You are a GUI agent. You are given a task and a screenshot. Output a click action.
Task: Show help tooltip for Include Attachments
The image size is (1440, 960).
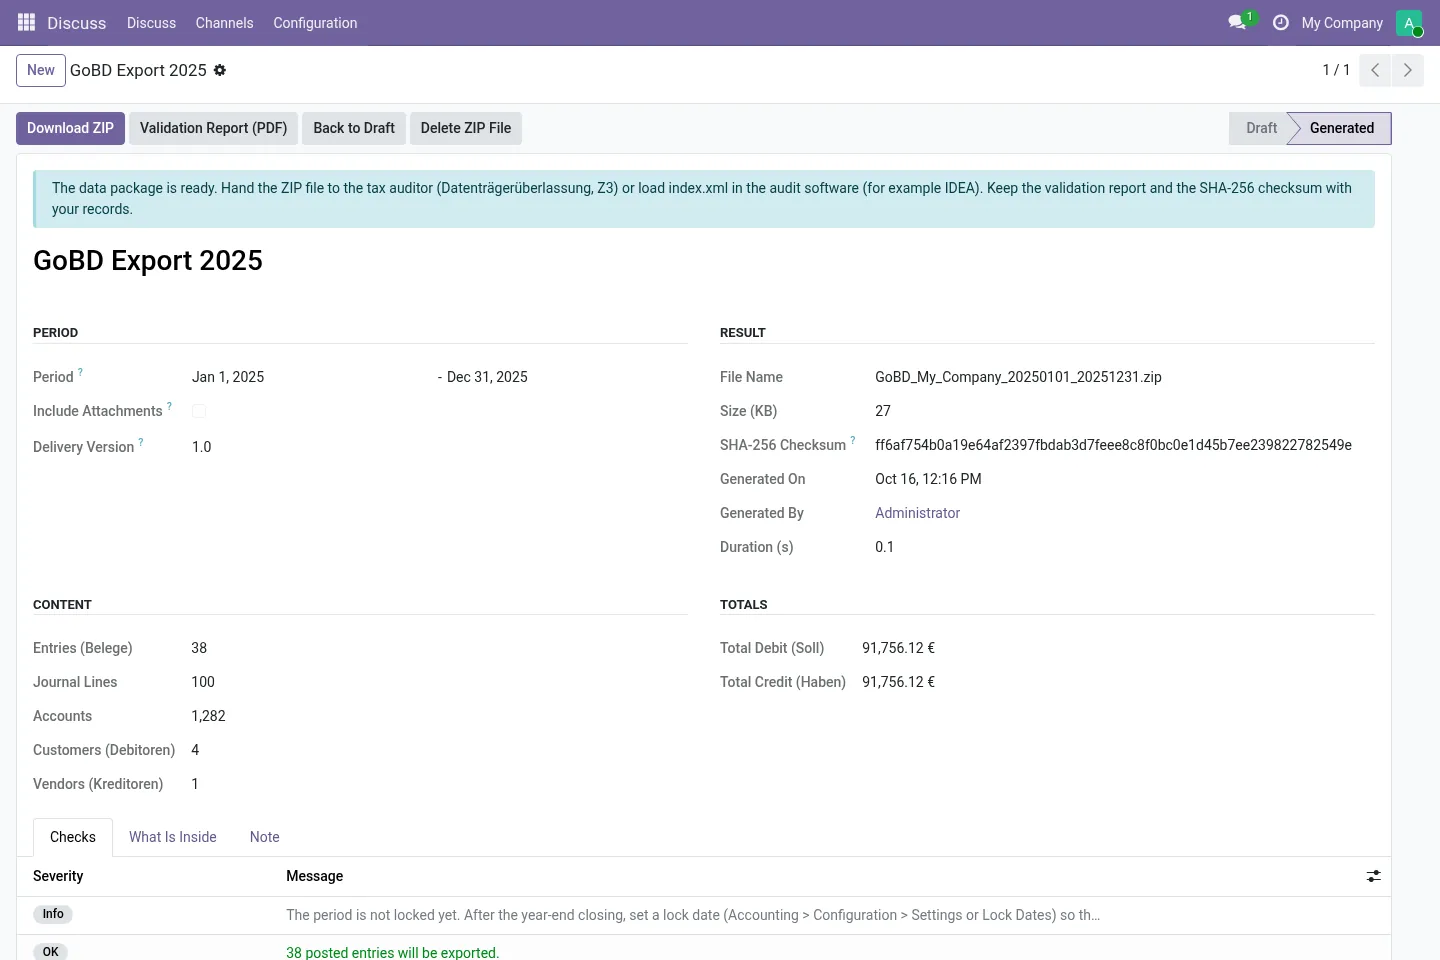click(x=169, y=406)
